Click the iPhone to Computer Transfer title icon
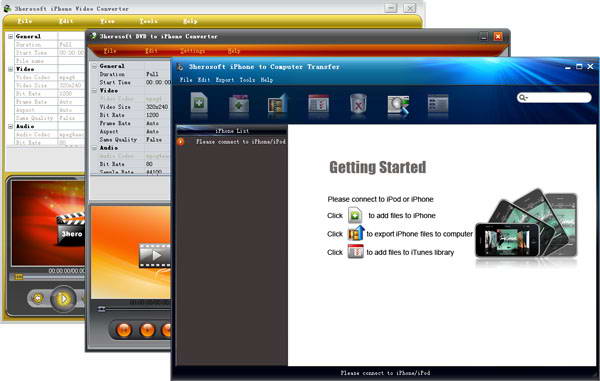 tap(180, 67)
